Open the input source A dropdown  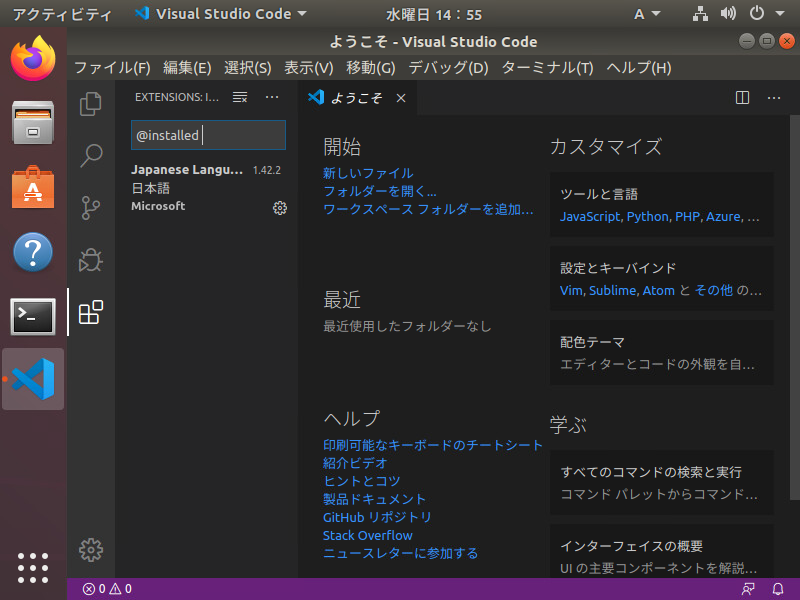(x=647, y=14)
